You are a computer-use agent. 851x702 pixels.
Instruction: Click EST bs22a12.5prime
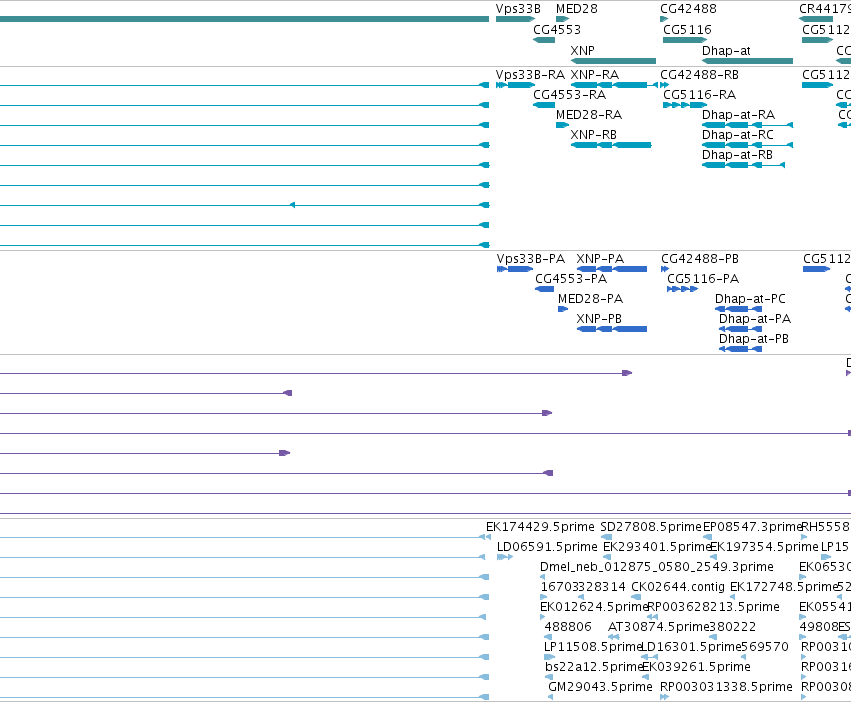(594, 667)
